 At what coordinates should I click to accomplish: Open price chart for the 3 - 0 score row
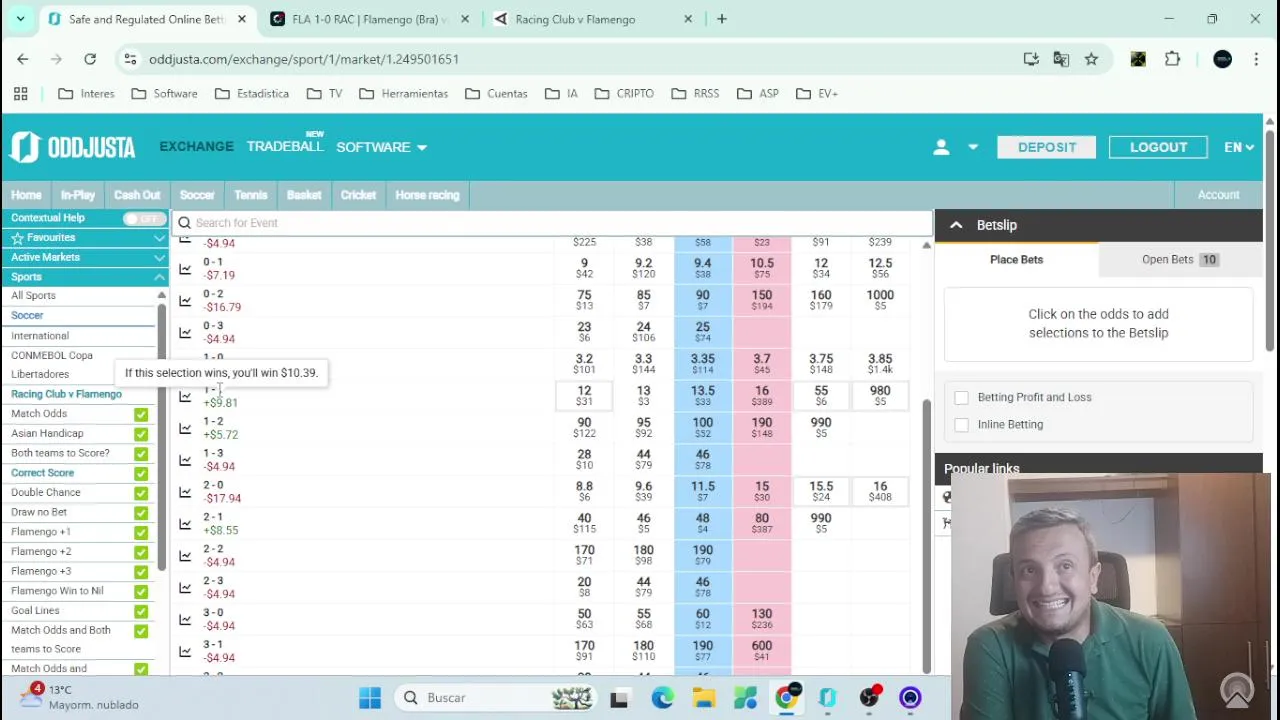(x=185, y=620)
